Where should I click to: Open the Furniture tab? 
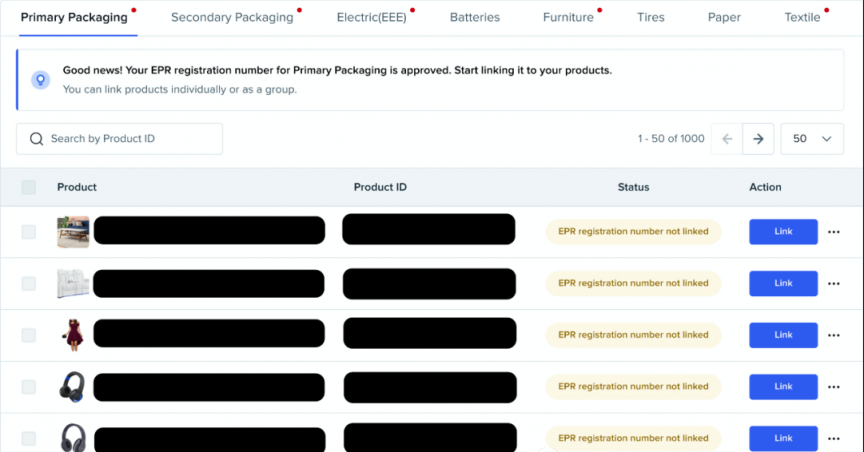coord(568,17)
